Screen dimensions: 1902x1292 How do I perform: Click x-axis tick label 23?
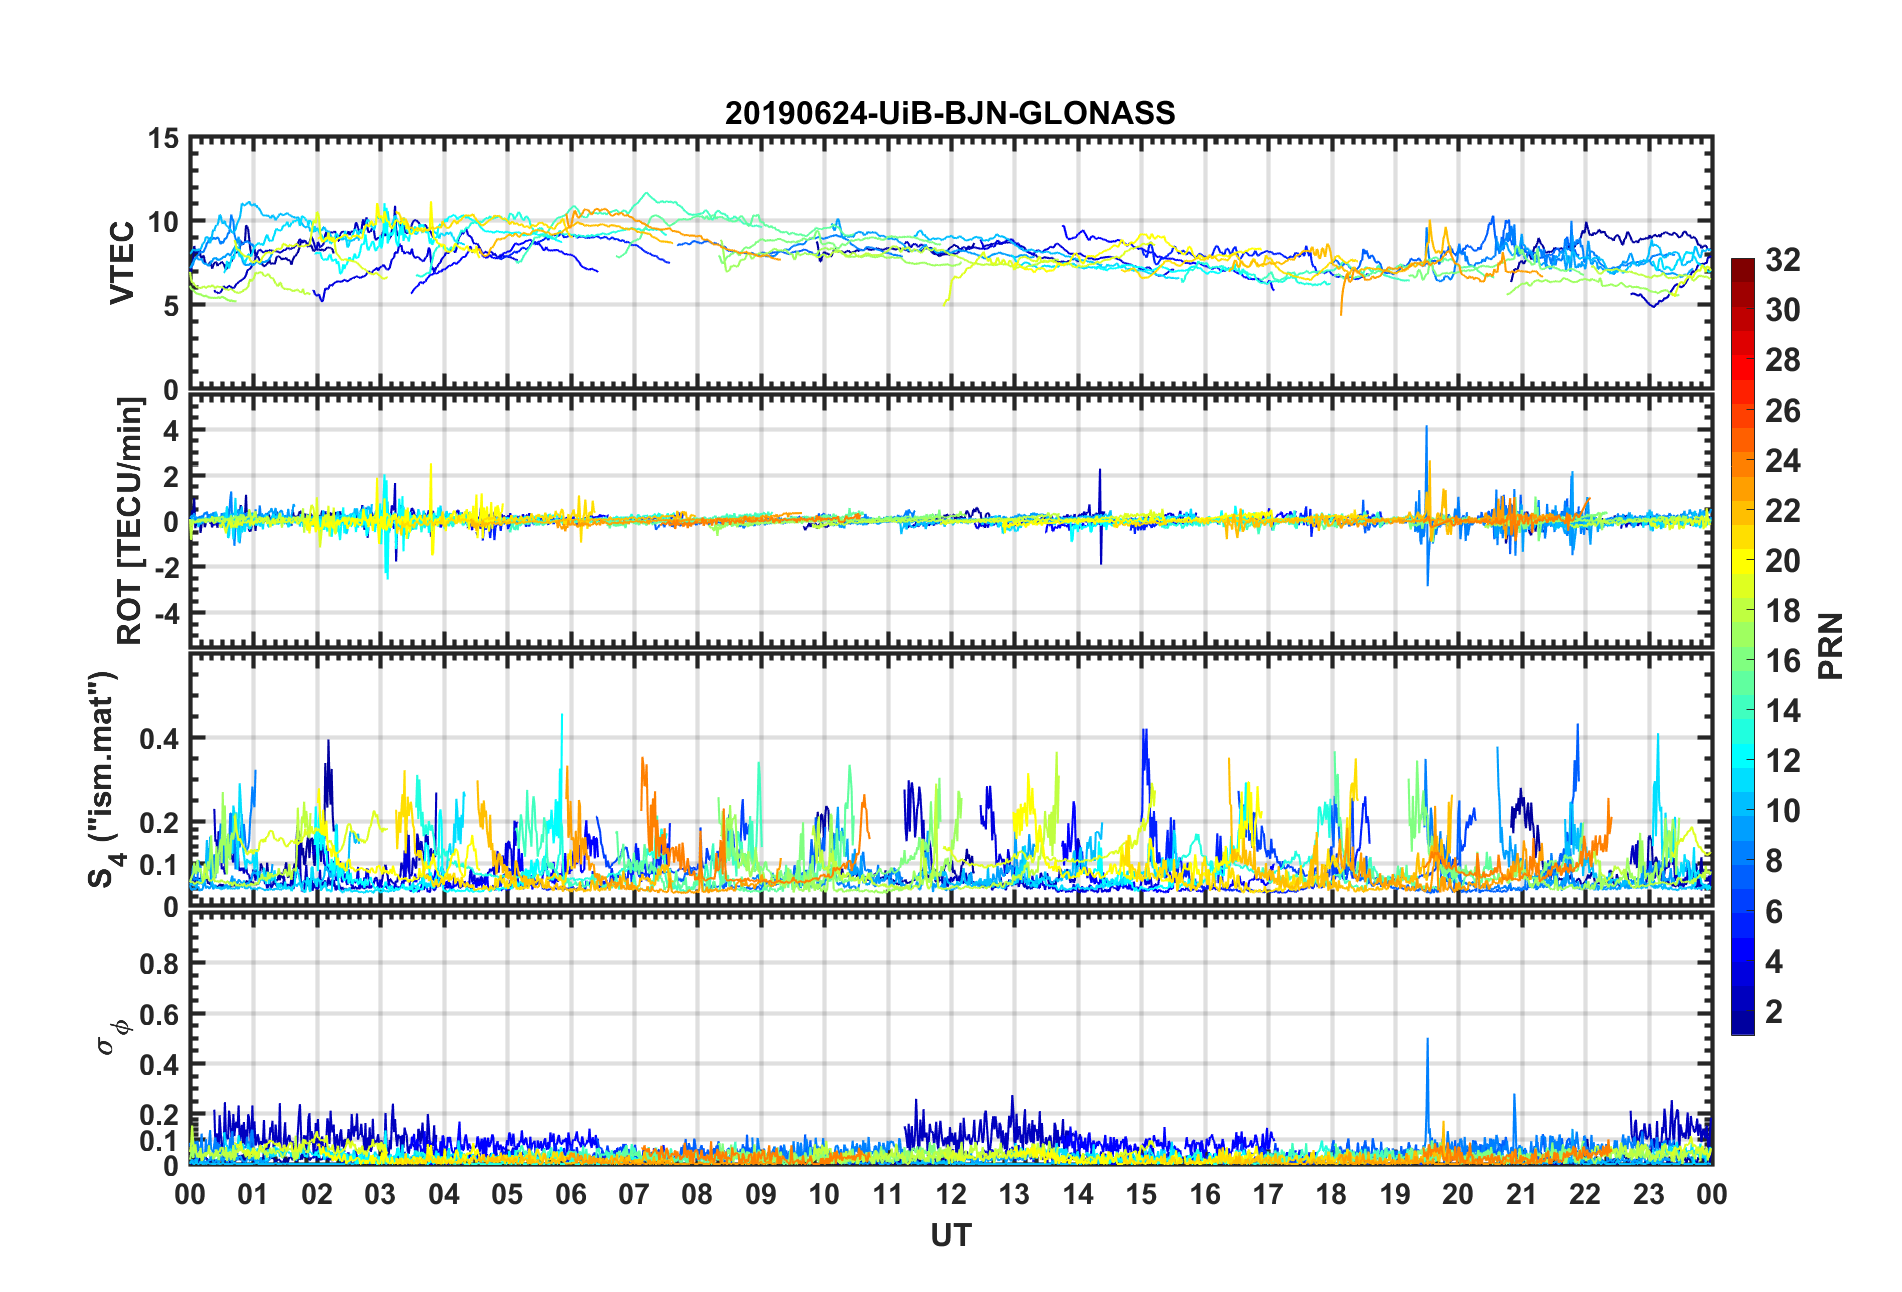pos(1648,1195)
